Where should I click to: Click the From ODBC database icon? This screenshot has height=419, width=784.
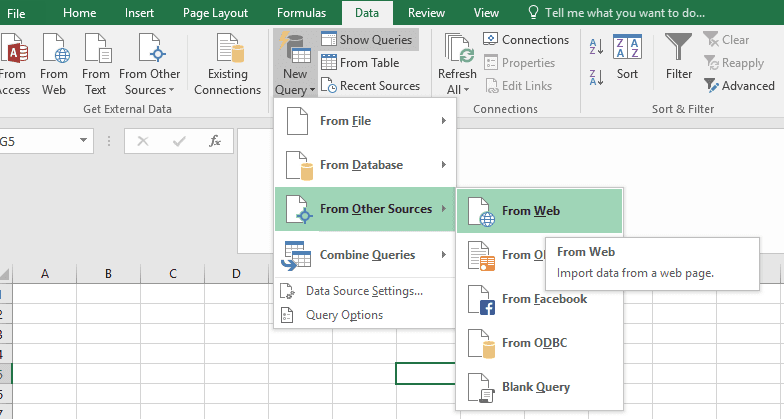coord(481,344)
